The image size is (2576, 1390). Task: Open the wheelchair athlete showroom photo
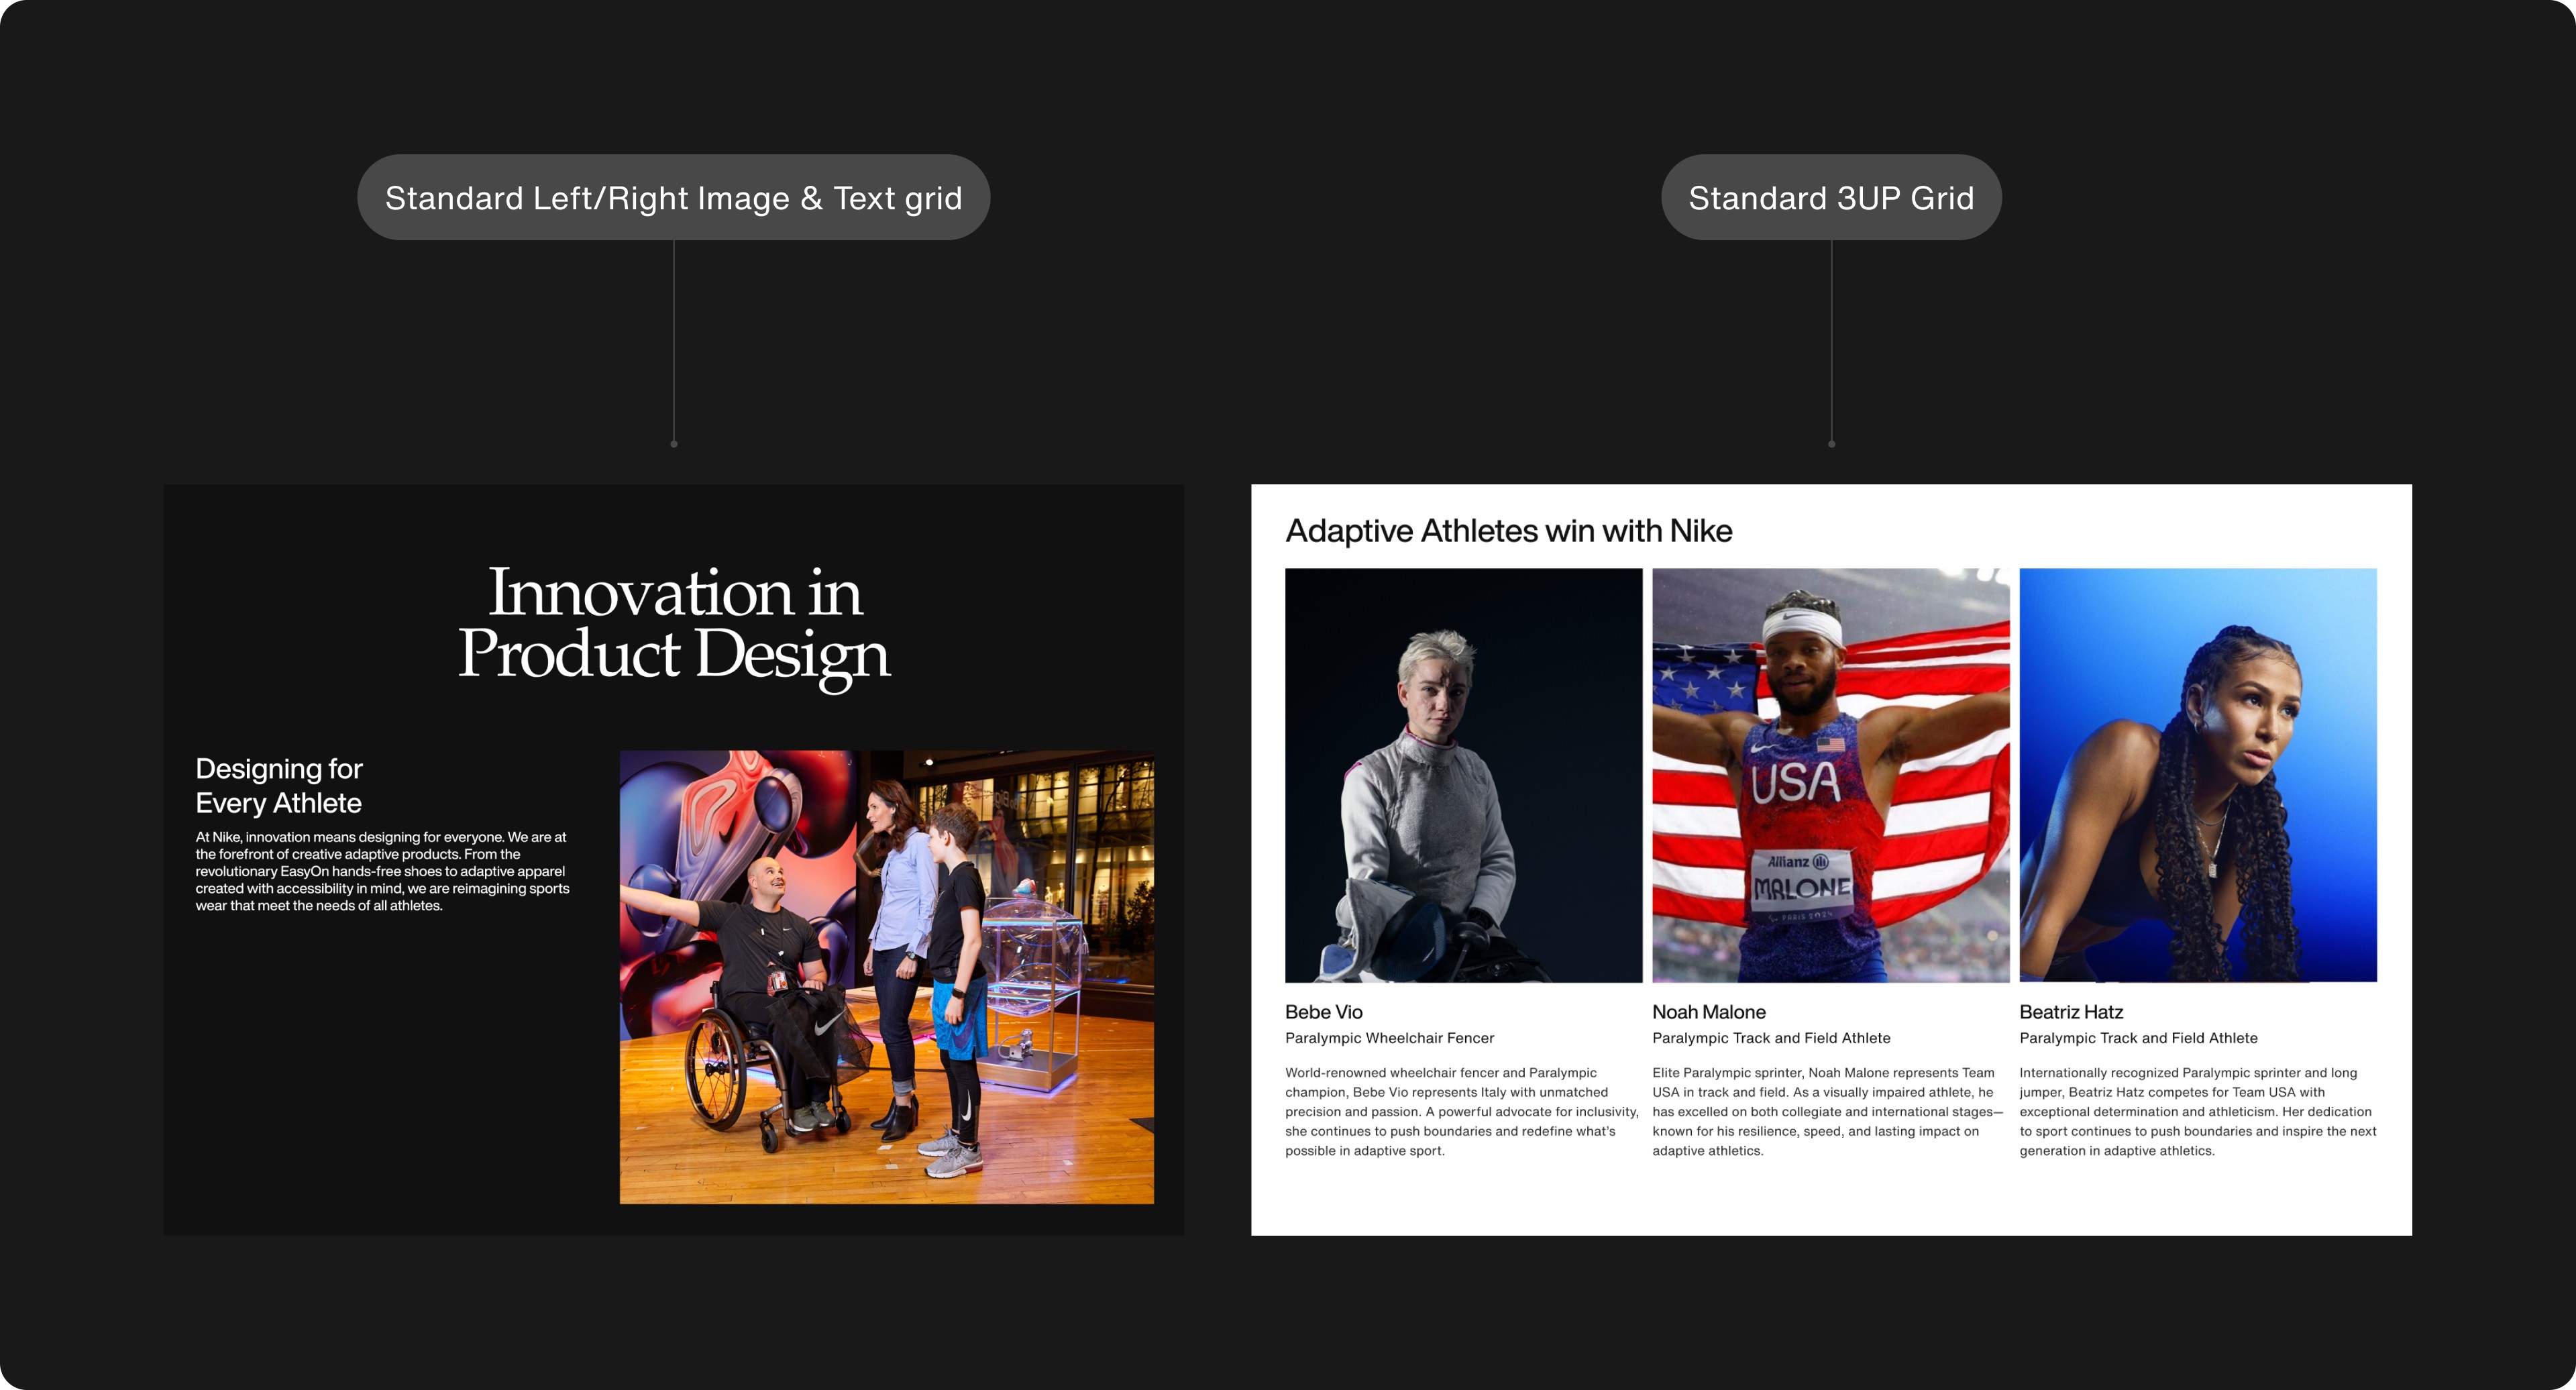point(886,977)
